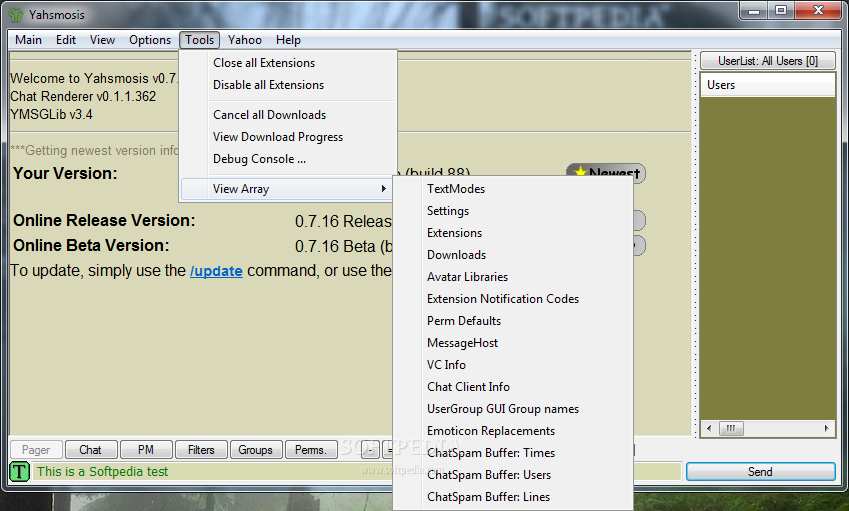Click the small minus button beside Perms.

[x=370, y=450]
